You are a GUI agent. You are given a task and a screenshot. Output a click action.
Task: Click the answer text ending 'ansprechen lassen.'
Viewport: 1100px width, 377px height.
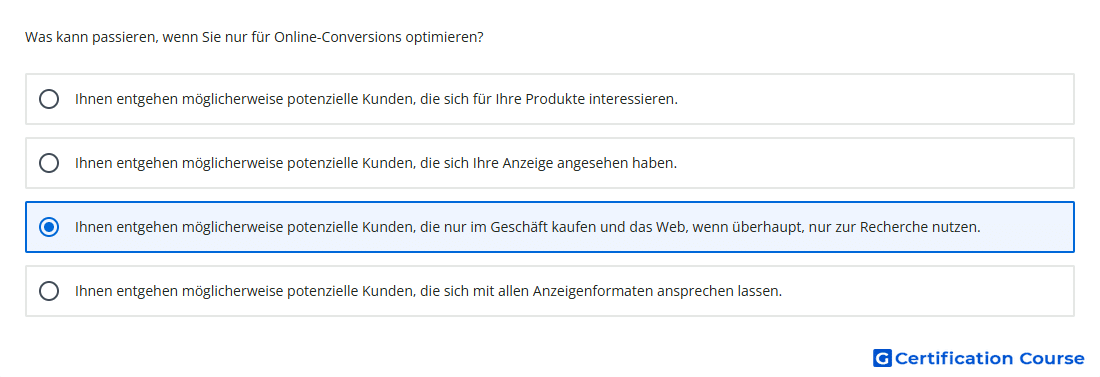pyautogui.click(x=429, y=291)
